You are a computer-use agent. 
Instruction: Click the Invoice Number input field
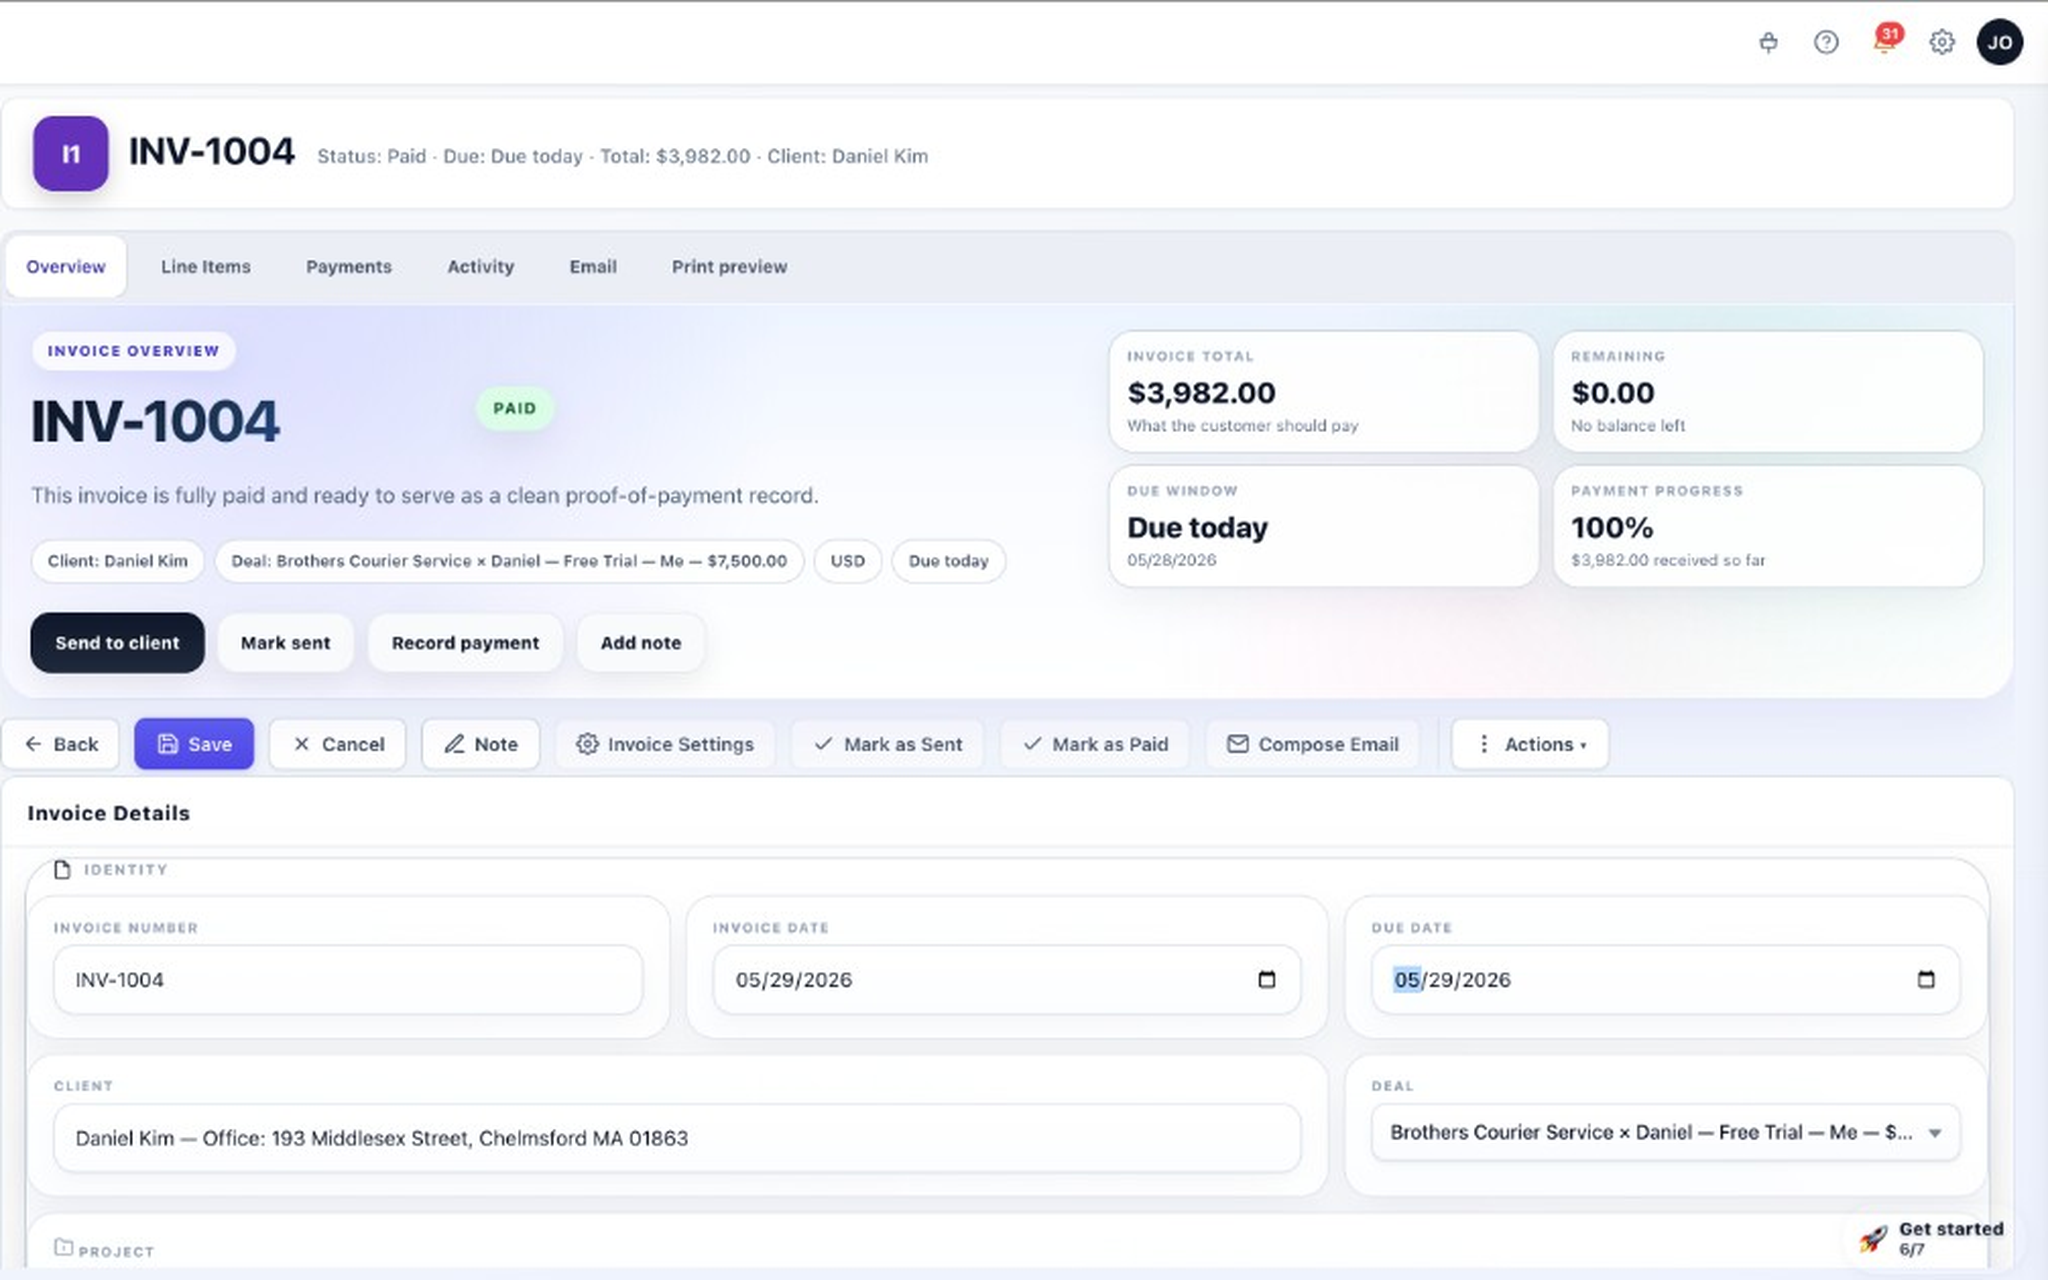(x=348, y=980)
